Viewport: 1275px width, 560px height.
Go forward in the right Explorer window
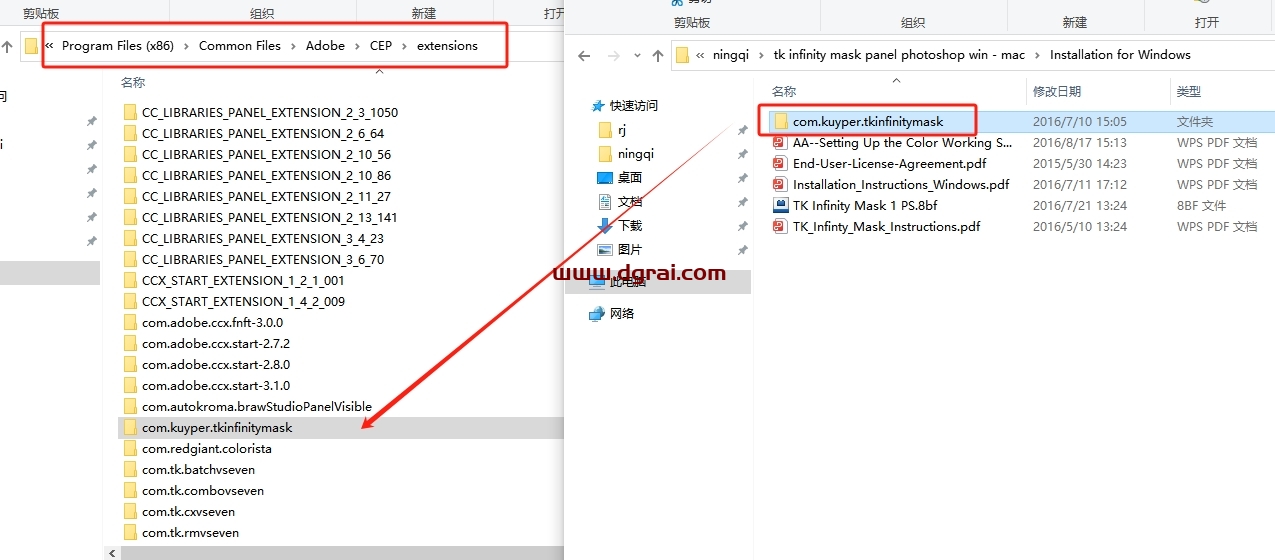[612, 55]
